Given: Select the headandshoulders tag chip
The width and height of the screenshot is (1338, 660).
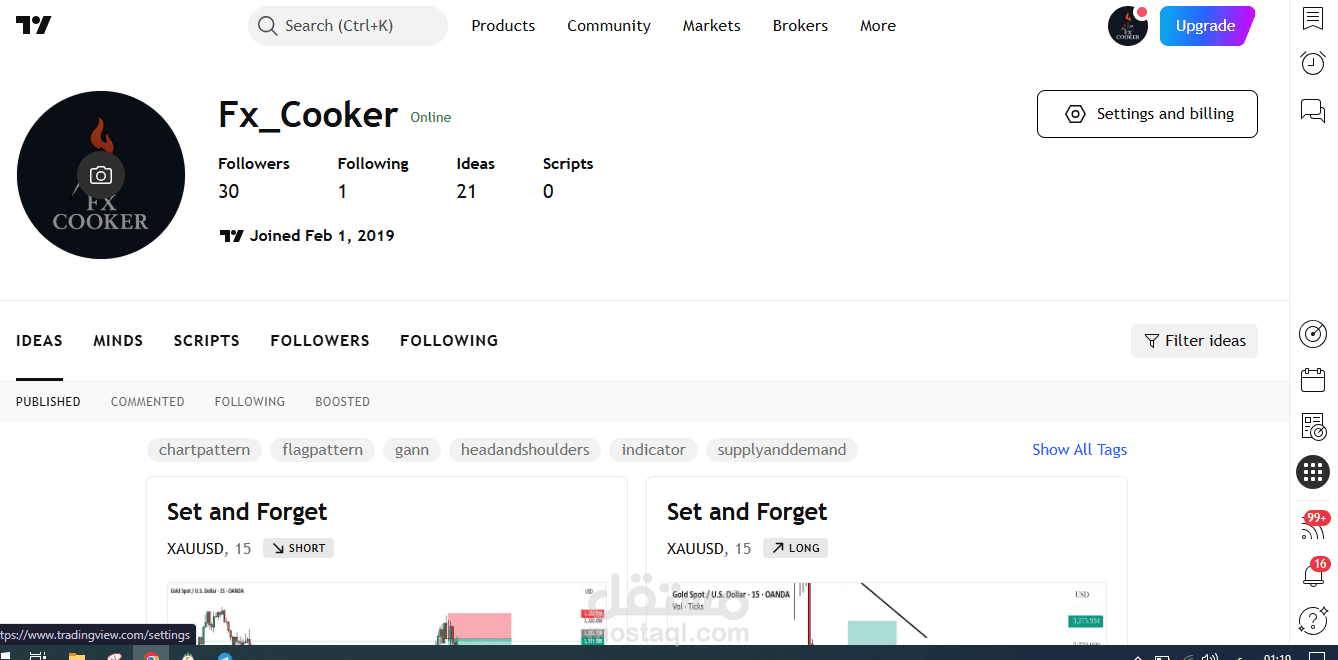Looking at the screenshot, I should [525, 450].
